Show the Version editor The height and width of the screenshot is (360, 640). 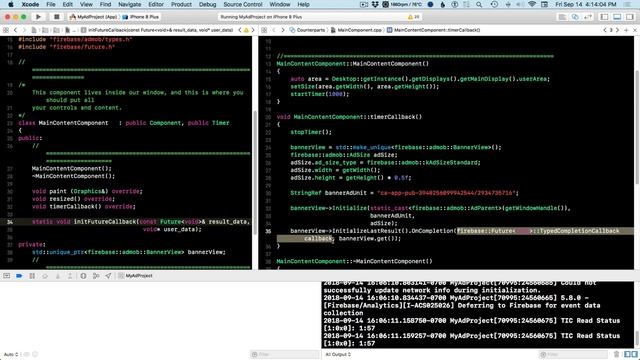pyautogui.click(x=588, y=17)
